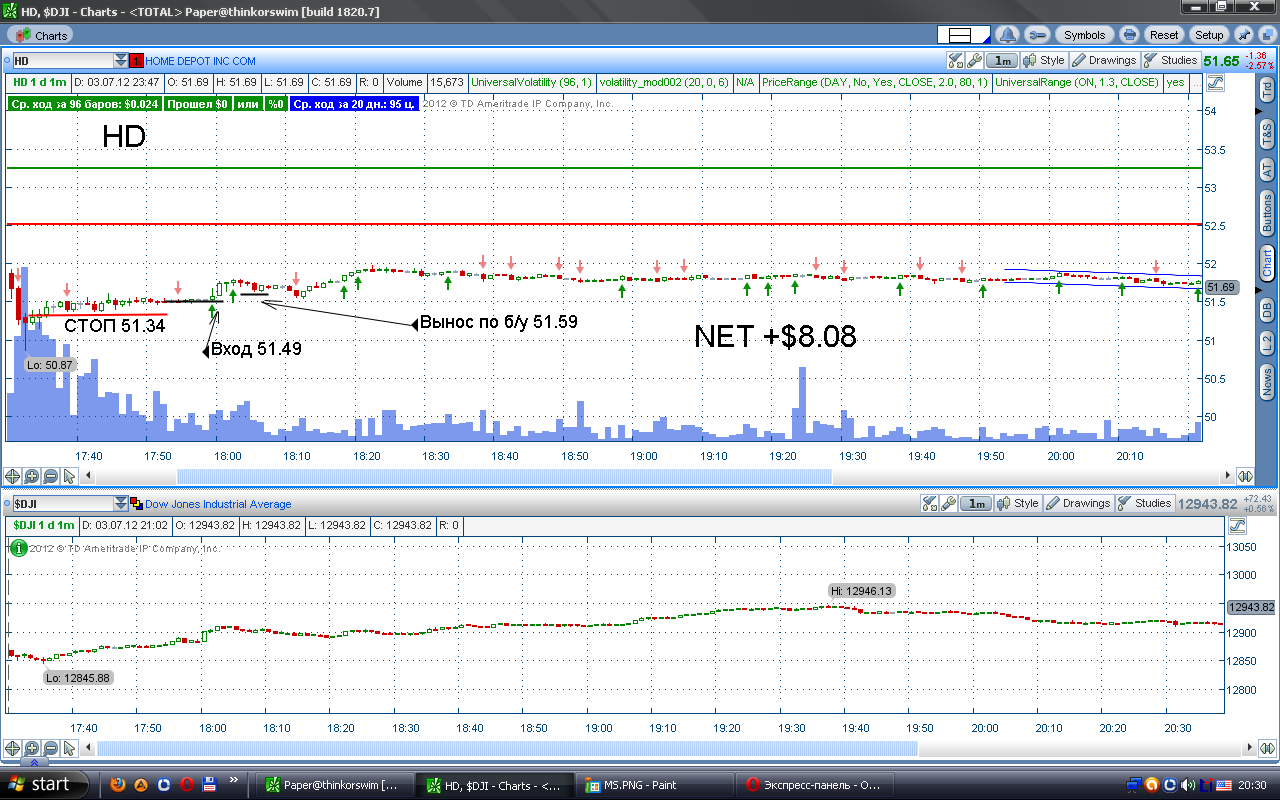The width and height of the screenshot is (1280, 800).
Task: Select the crosshair pan tool under HD chart
Action: pyautogui.click(x=12, y=476)
